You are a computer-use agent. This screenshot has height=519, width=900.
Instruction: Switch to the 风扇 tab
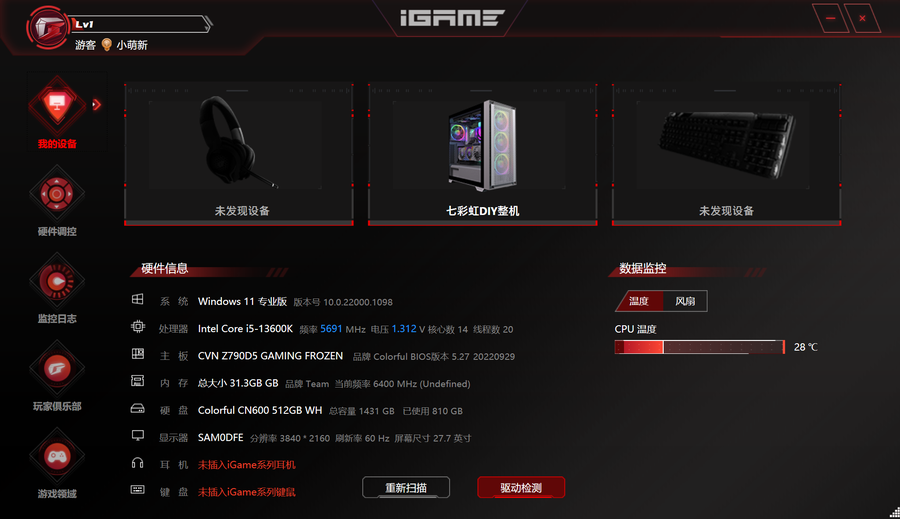tap(685, 301)
